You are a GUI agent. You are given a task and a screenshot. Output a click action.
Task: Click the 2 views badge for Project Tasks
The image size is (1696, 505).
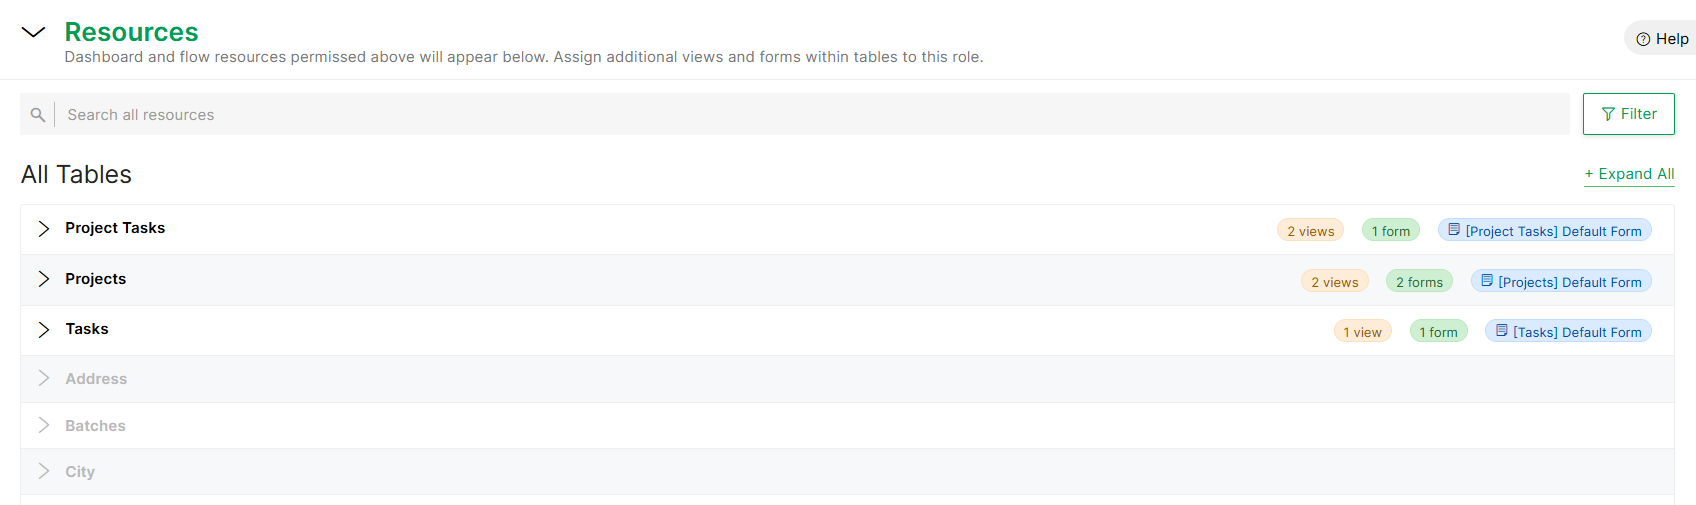point(1310,231)
